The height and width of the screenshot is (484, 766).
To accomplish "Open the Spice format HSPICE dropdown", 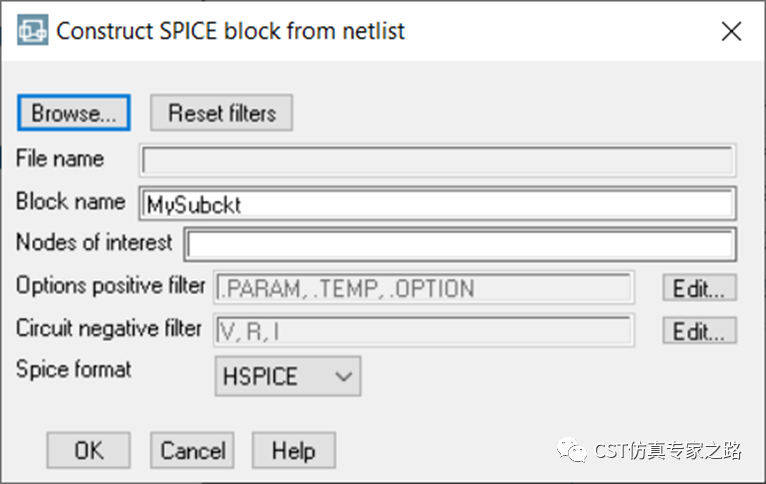I will point(288,377).
